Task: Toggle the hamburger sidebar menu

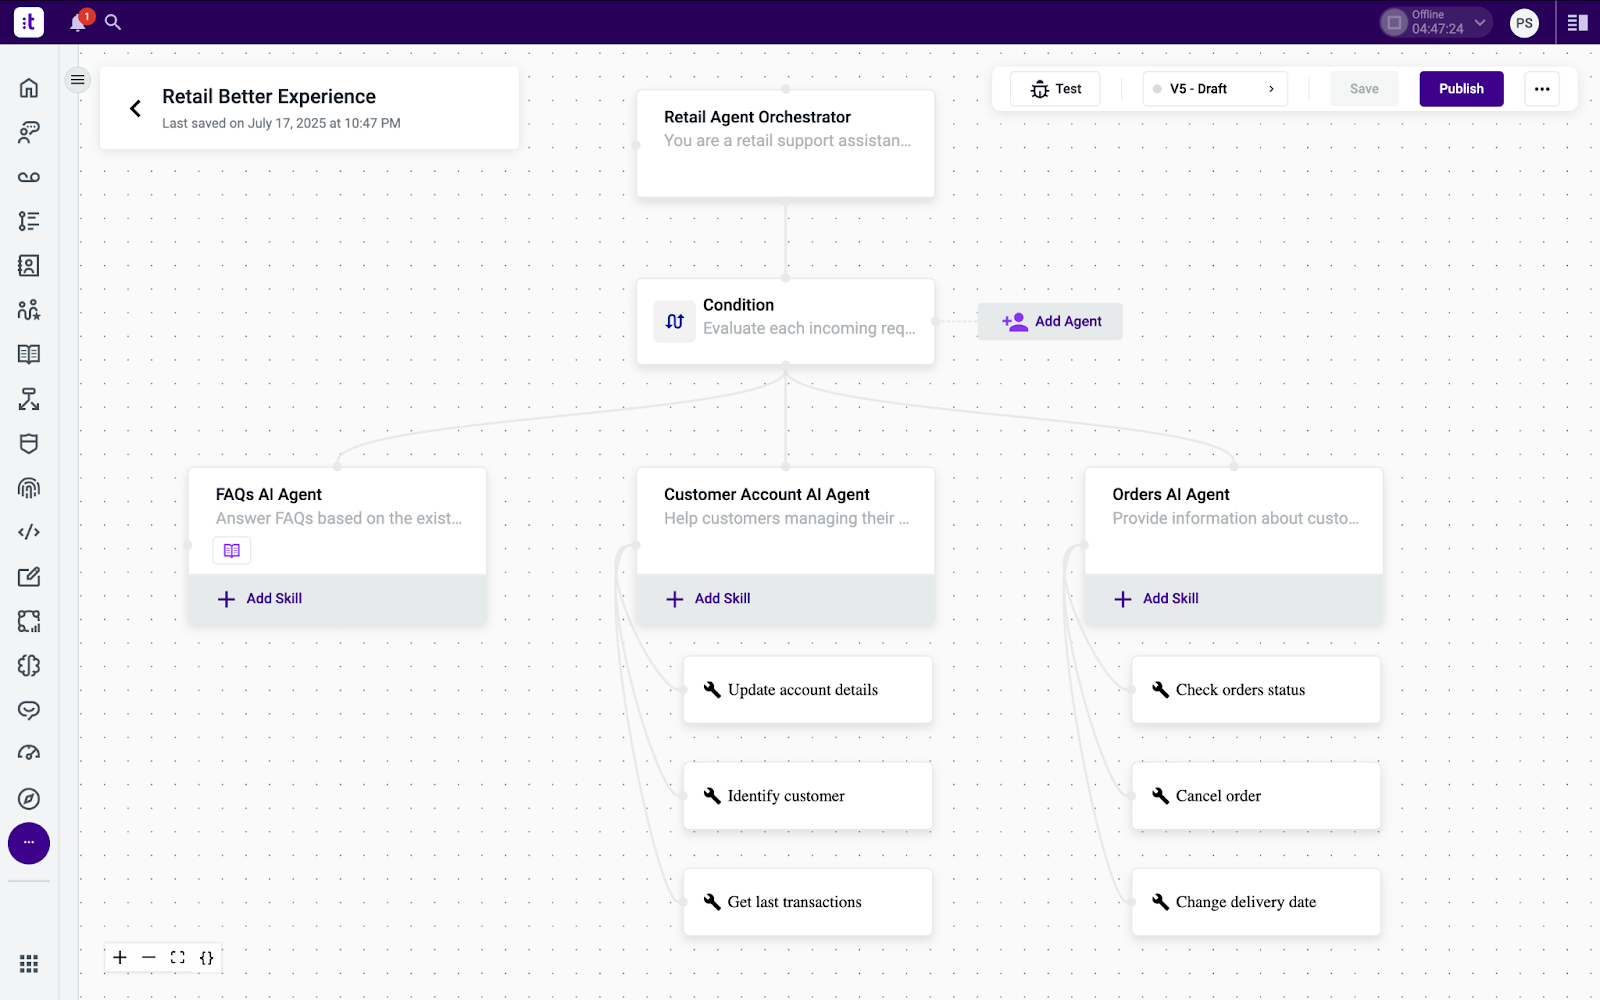Action: (78, 80)
